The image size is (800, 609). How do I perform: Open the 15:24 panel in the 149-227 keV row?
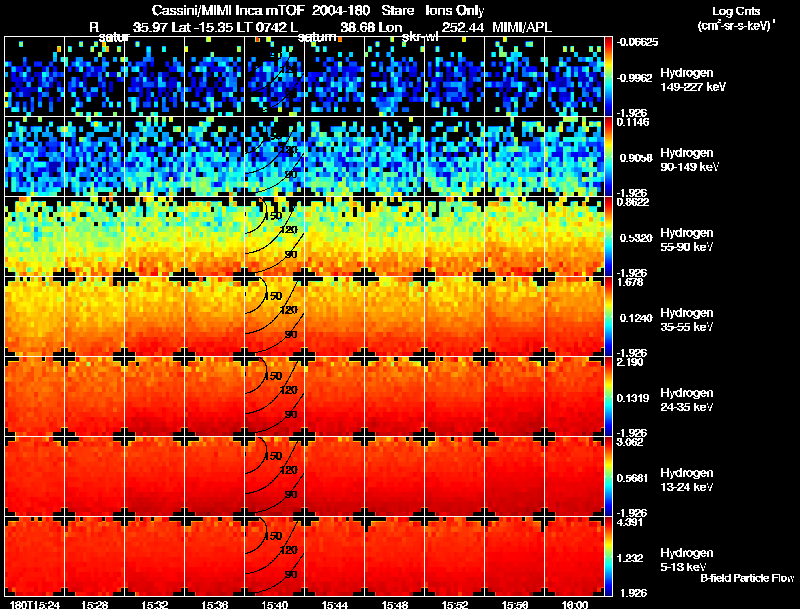[35, 77]
